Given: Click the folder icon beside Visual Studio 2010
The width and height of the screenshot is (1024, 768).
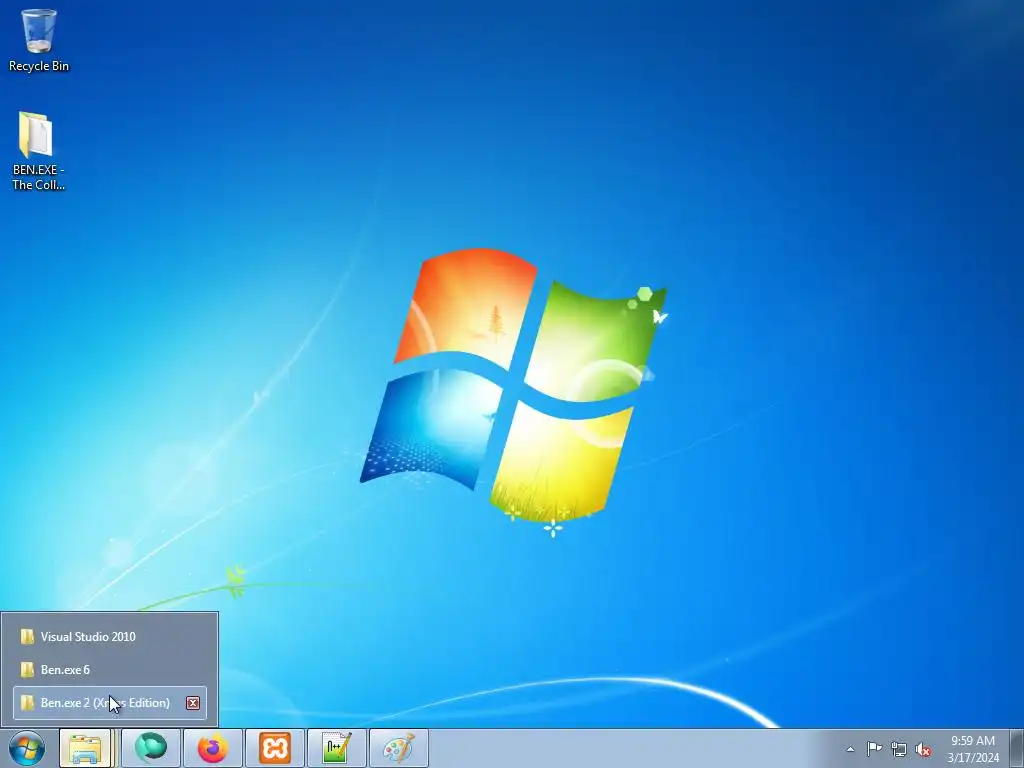Looking at the screenshot, I should point(27,637).
